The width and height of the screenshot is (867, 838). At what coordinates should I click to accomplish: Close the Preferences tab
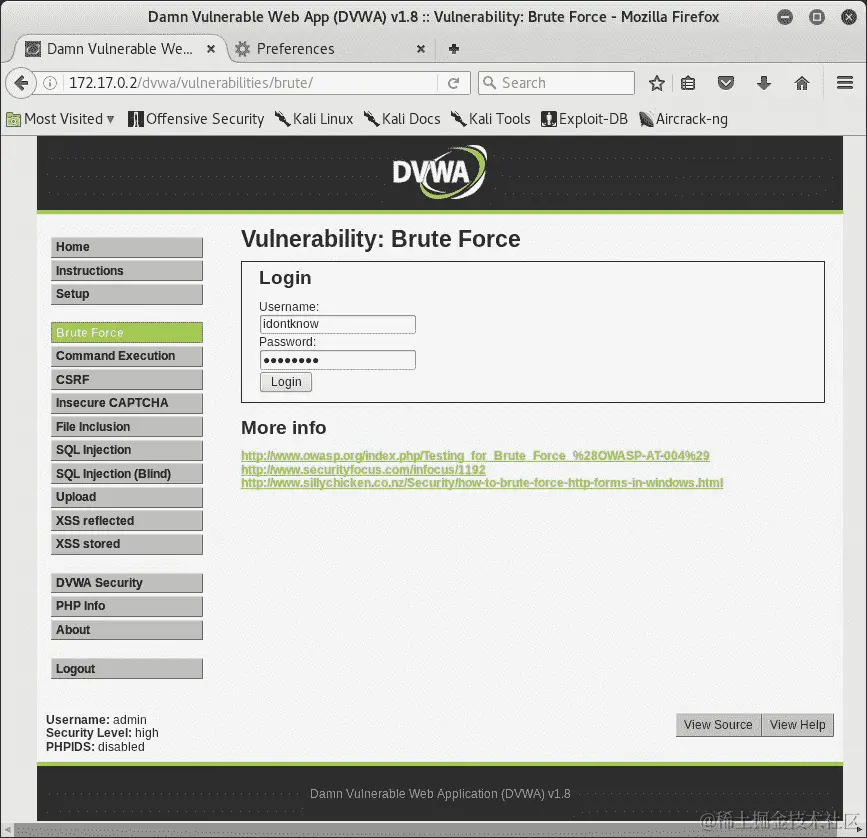(x=420, y=49)
